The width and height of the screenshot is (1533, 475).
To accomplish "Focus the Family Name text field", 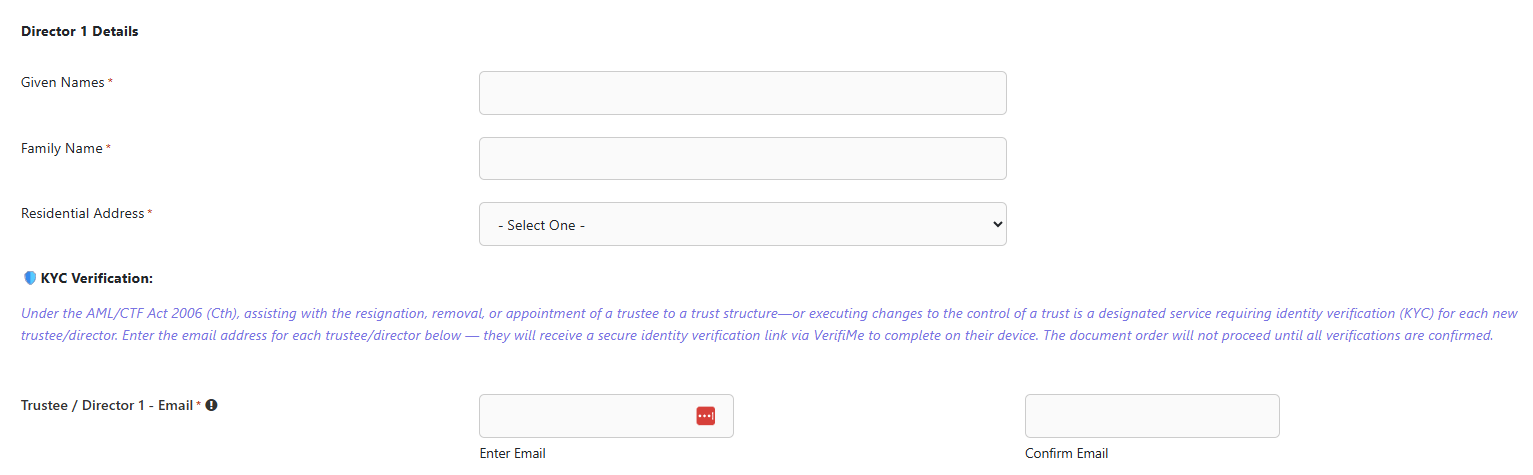I will [743, 159].
